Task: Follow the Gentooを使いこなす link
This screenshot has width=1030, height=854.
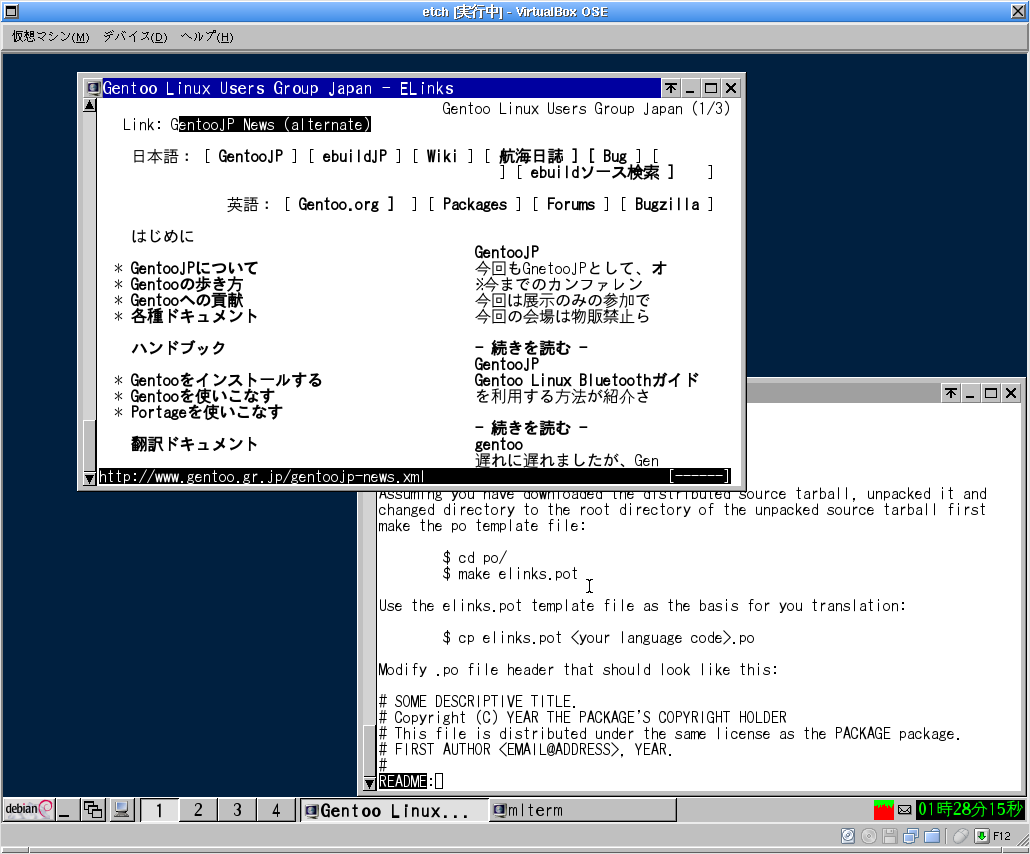Action: click(202, 396)
